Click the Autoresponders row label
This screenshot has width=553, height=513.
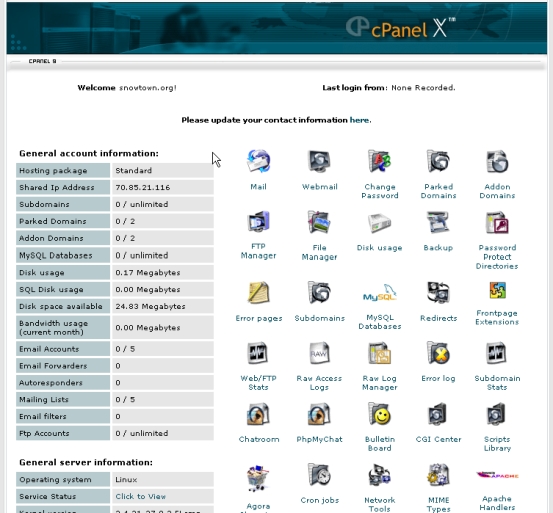[51, 383]
